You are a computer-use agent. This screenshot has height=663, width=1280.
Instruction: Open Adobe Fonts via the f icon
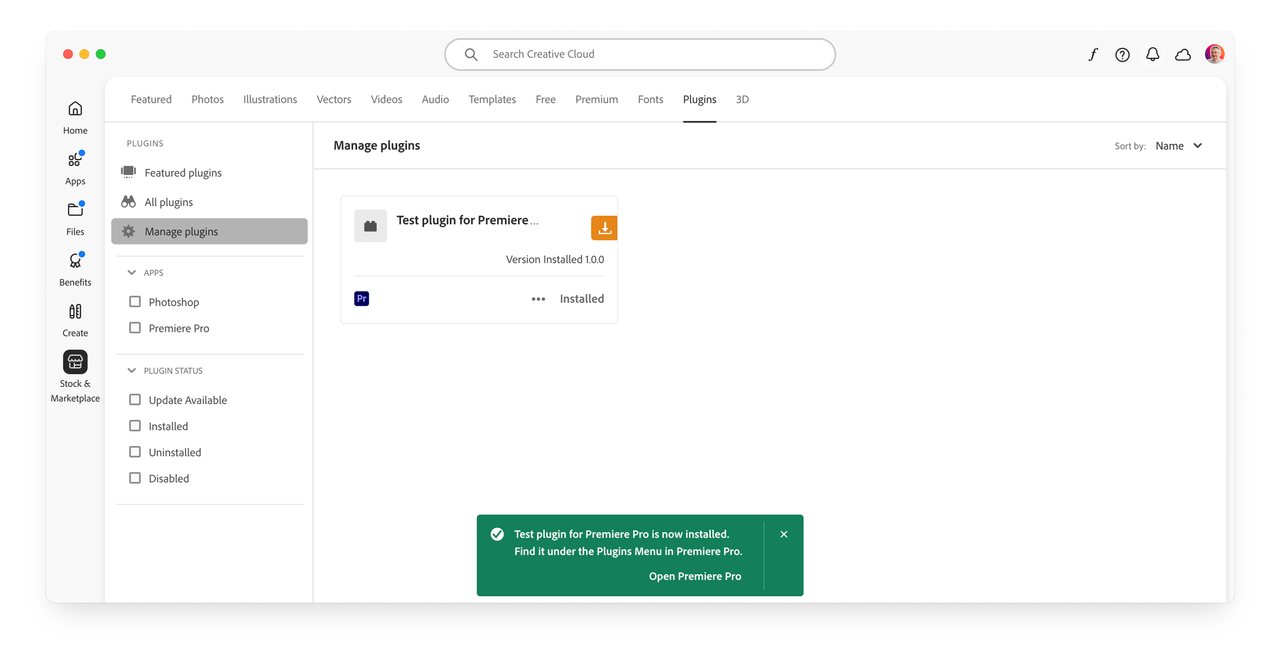1092,55
